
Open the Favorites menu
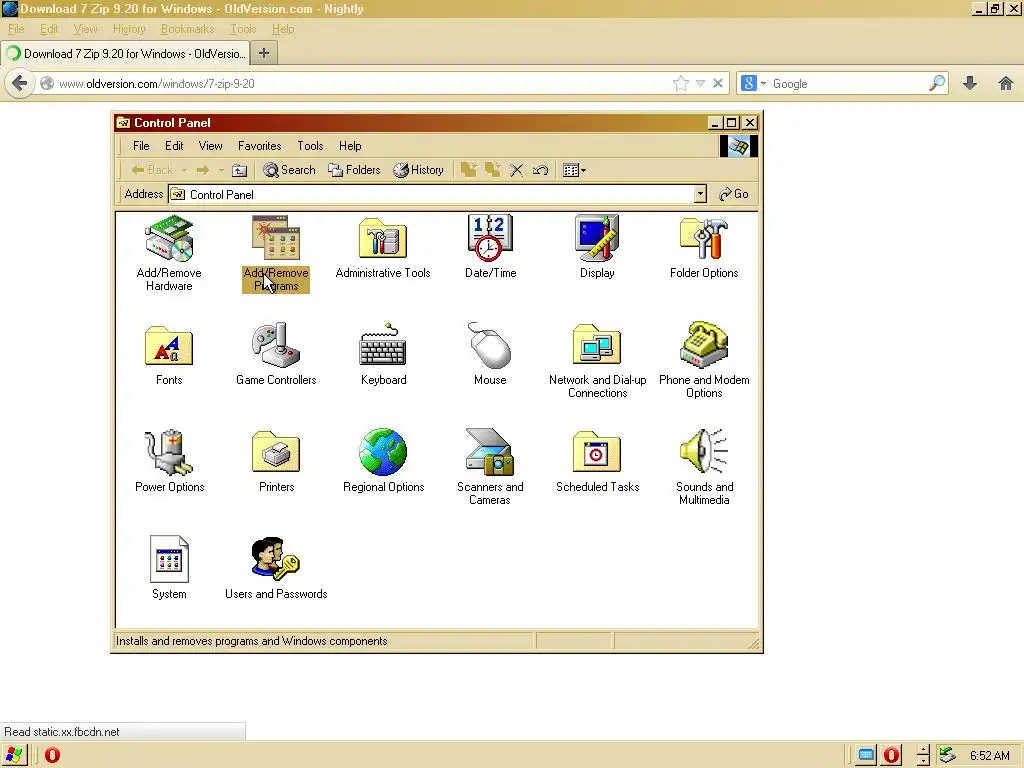coord(259,146)
